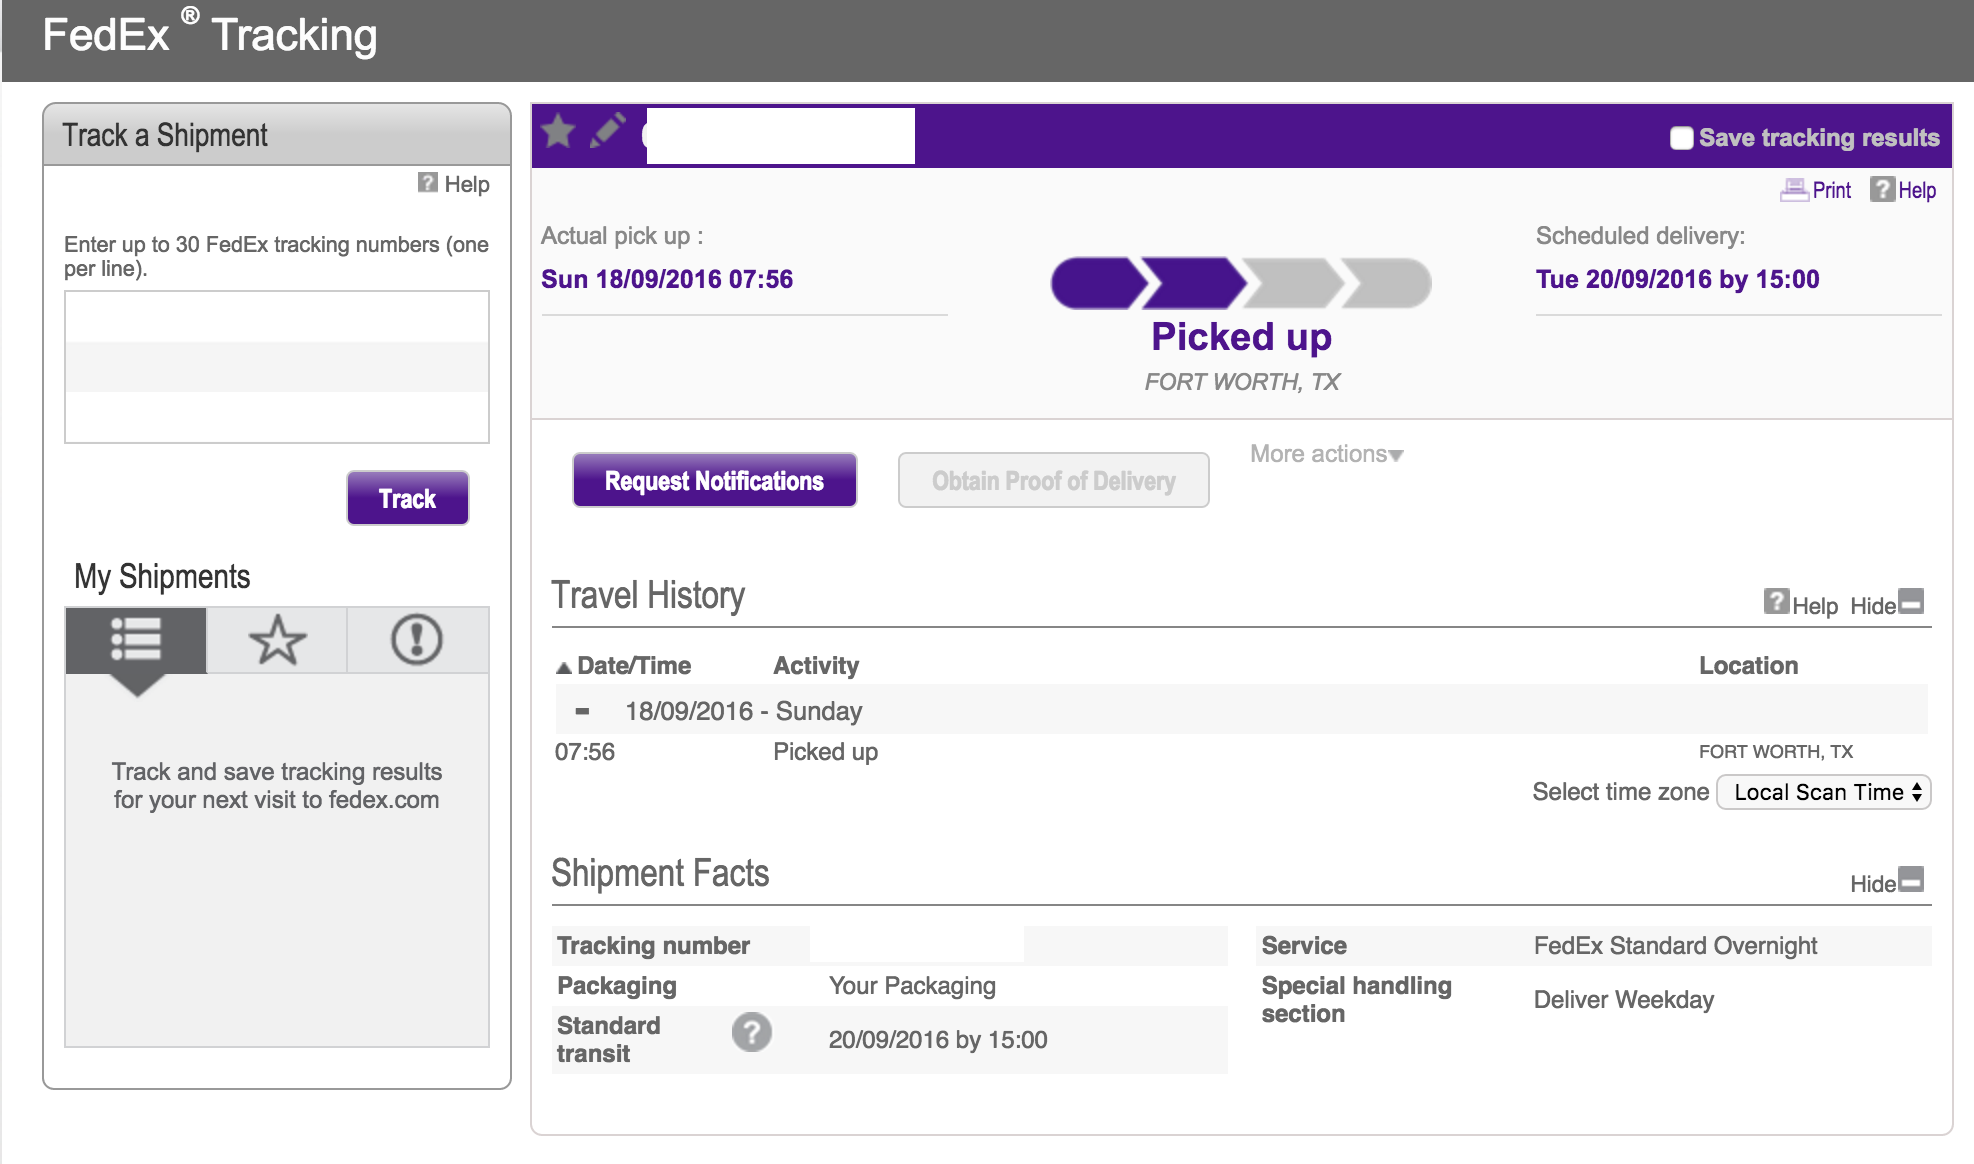Click the 20/09/2016 by 15:00 standard transit value
Viewport: 1974px width, 1164px height.
(x=938, y=1040)
